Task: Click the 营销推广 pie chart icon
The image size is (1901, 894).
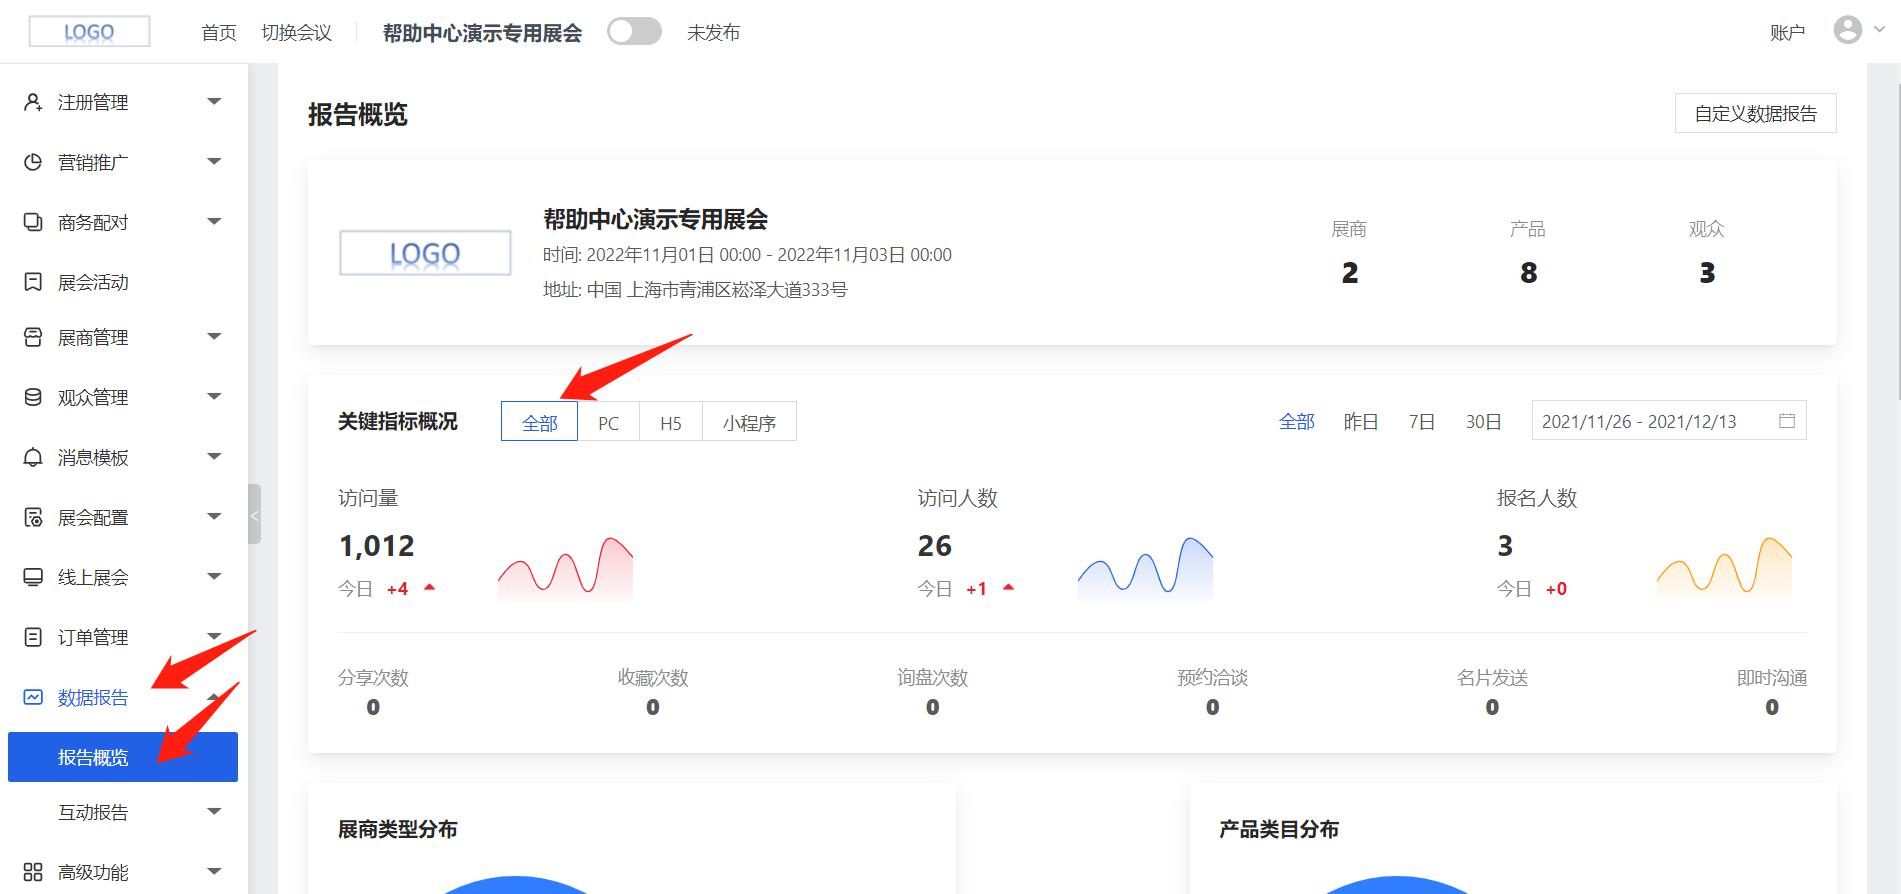Action: 33,162
